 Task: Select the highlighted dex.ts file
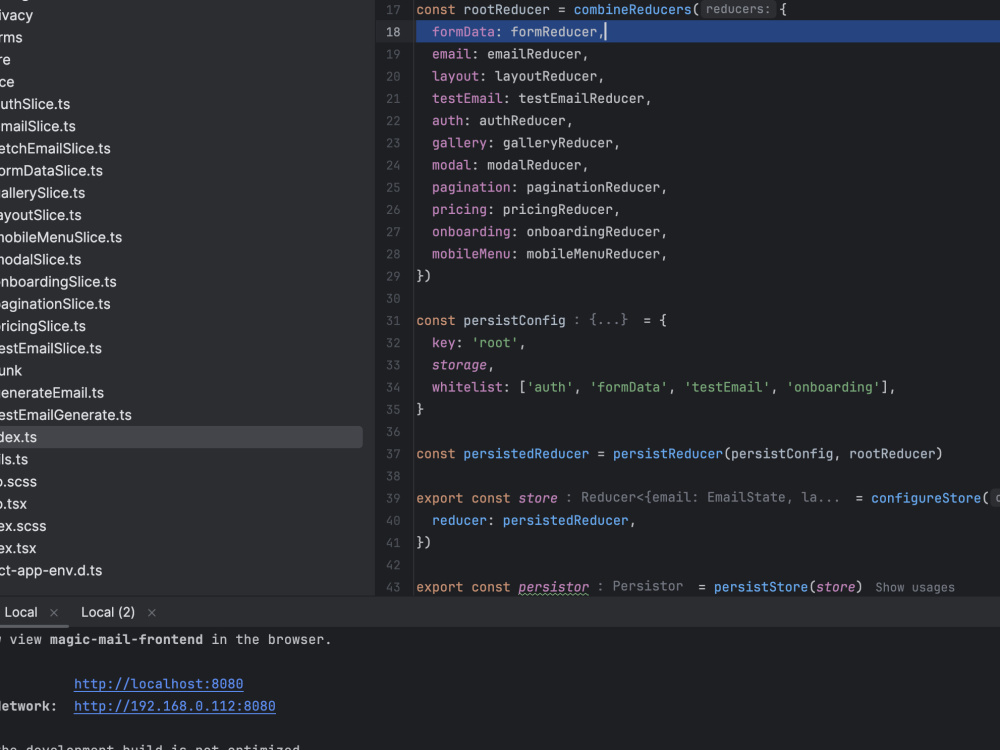181,437
